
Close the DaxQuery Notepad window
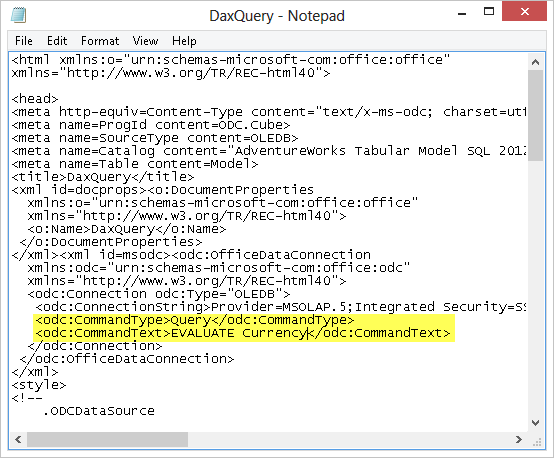tap(524, 12)
